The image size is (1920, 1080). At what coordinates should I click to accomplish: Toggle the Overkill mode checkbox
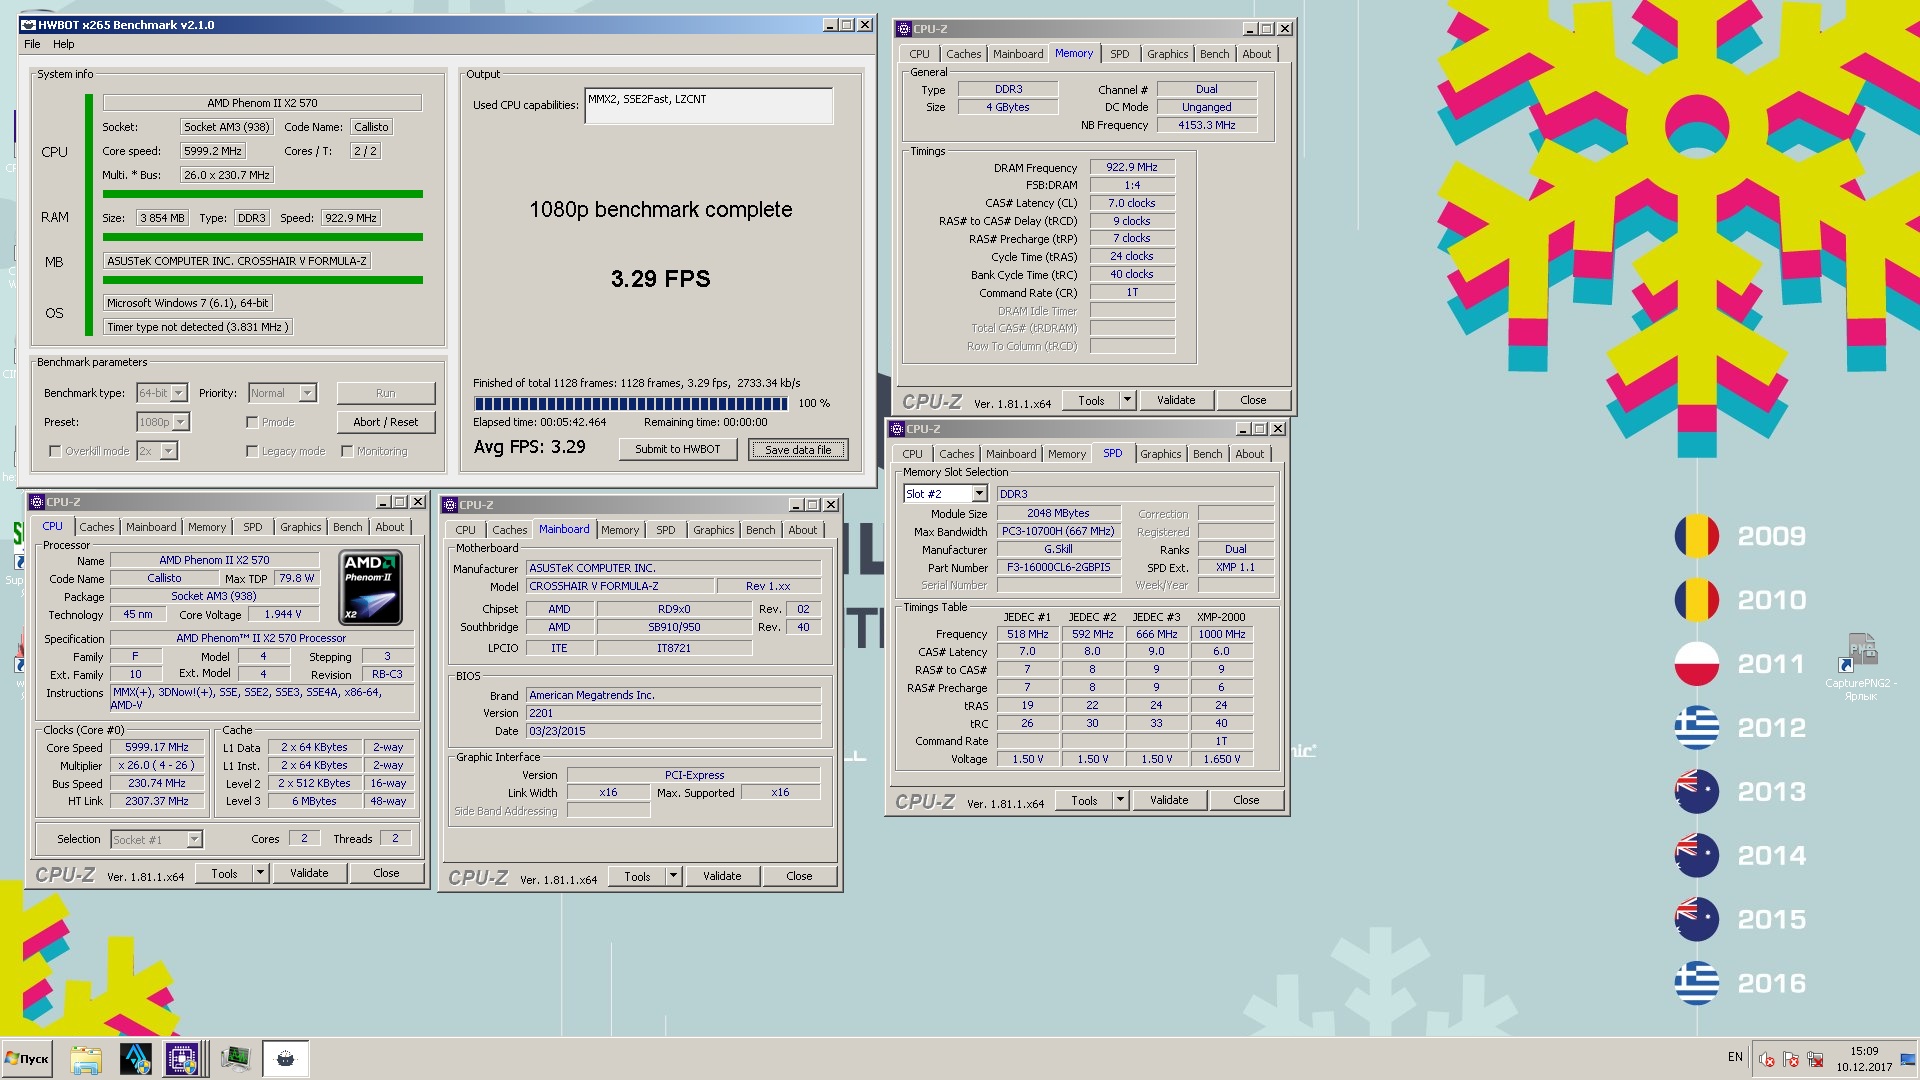point(55,451)
